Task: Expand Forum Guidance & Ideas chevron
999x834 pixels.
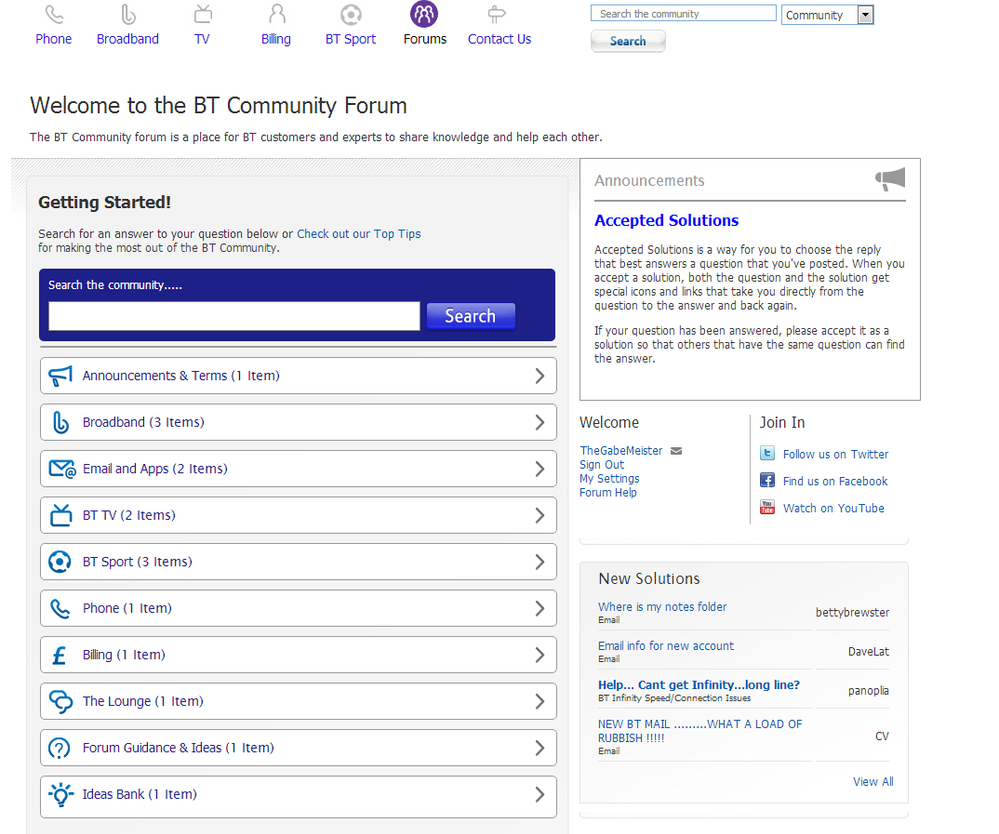Action: click(x=540, y=748)
